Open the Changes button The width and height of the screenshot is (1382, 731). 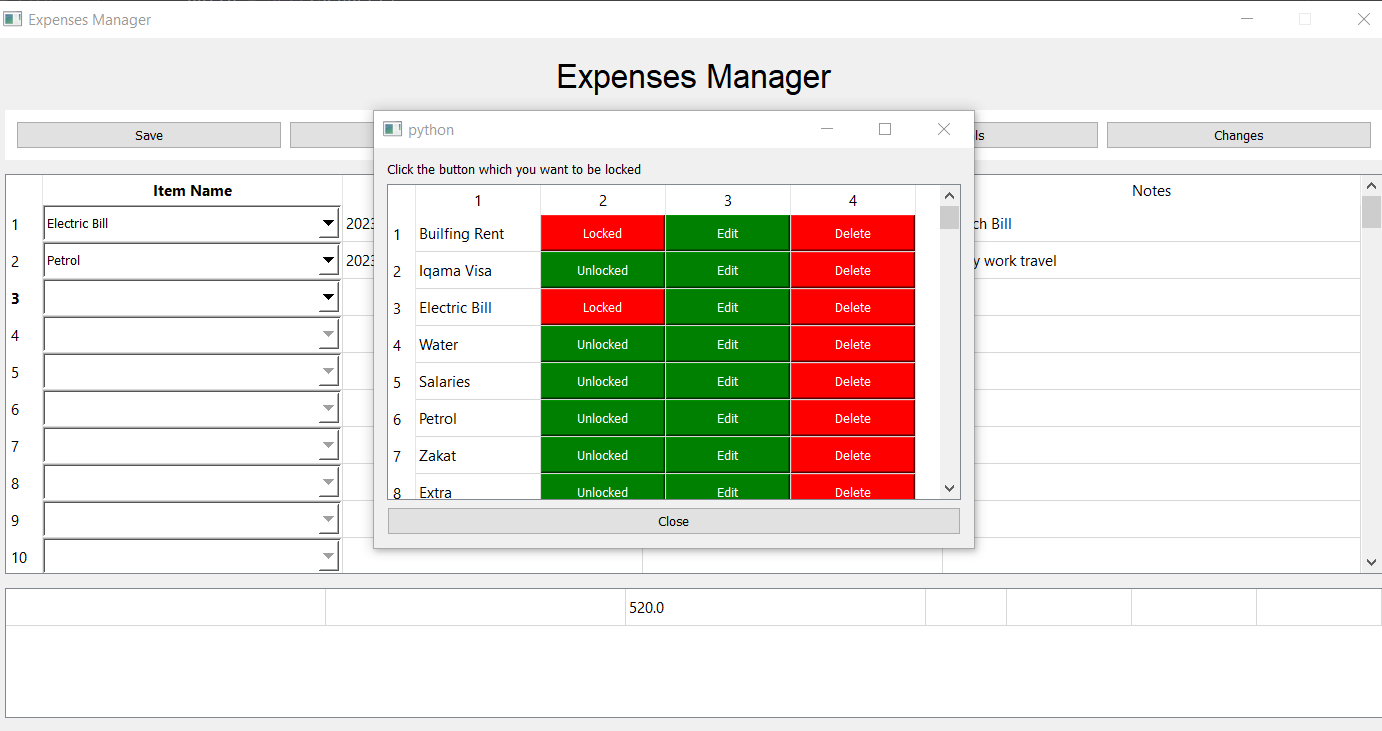pos(1238,135)
